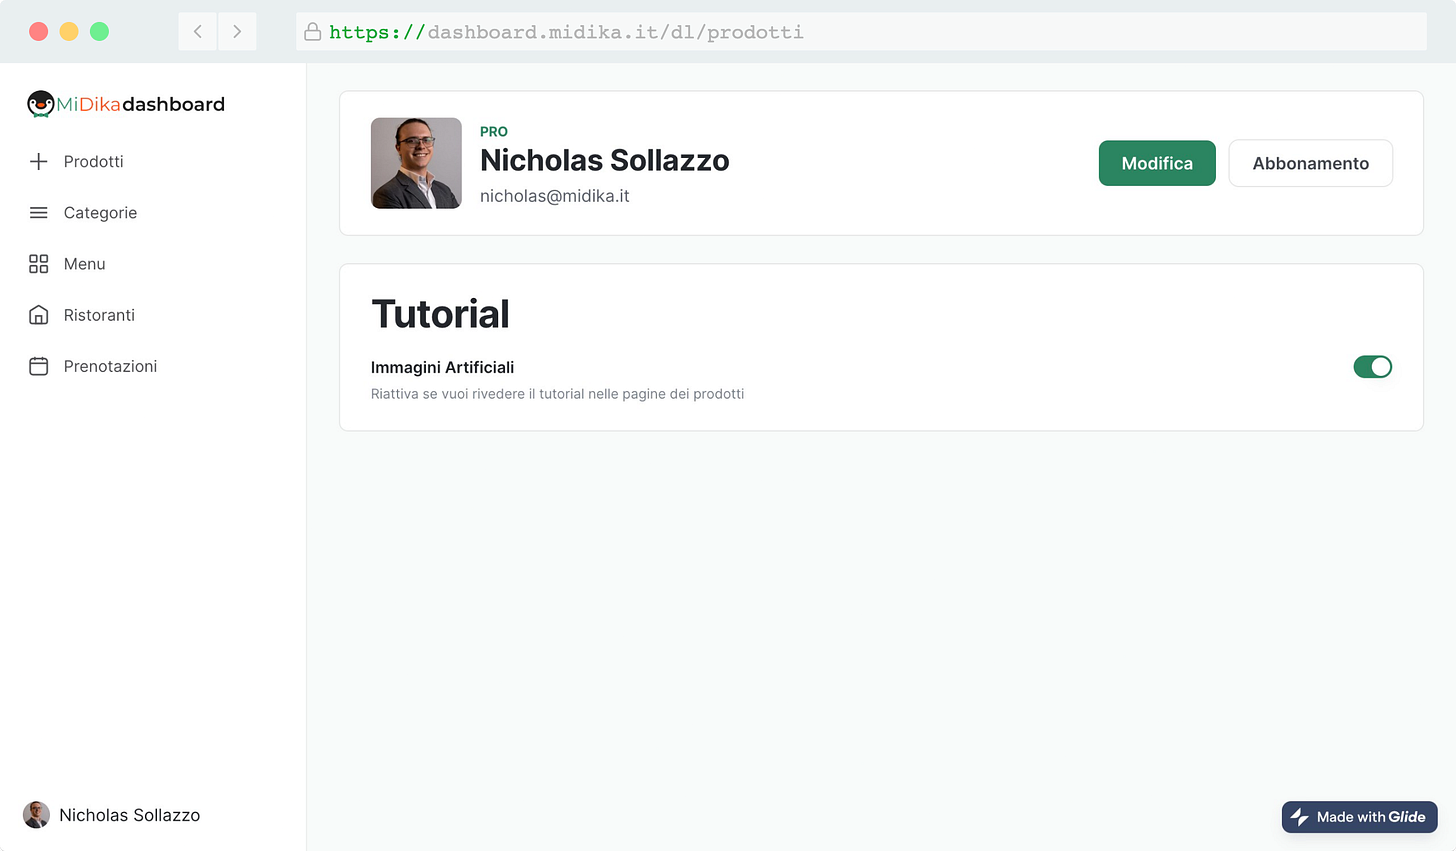1456x851 pixels.
Task: Click the house icon beside Ristoranti
Action: click(39, 315)
